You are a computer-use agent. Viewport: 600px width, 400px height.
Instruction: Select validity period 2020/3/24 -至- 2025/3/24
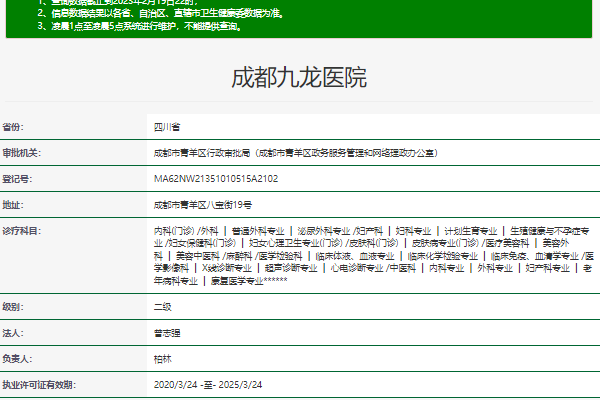coord(208,385)
